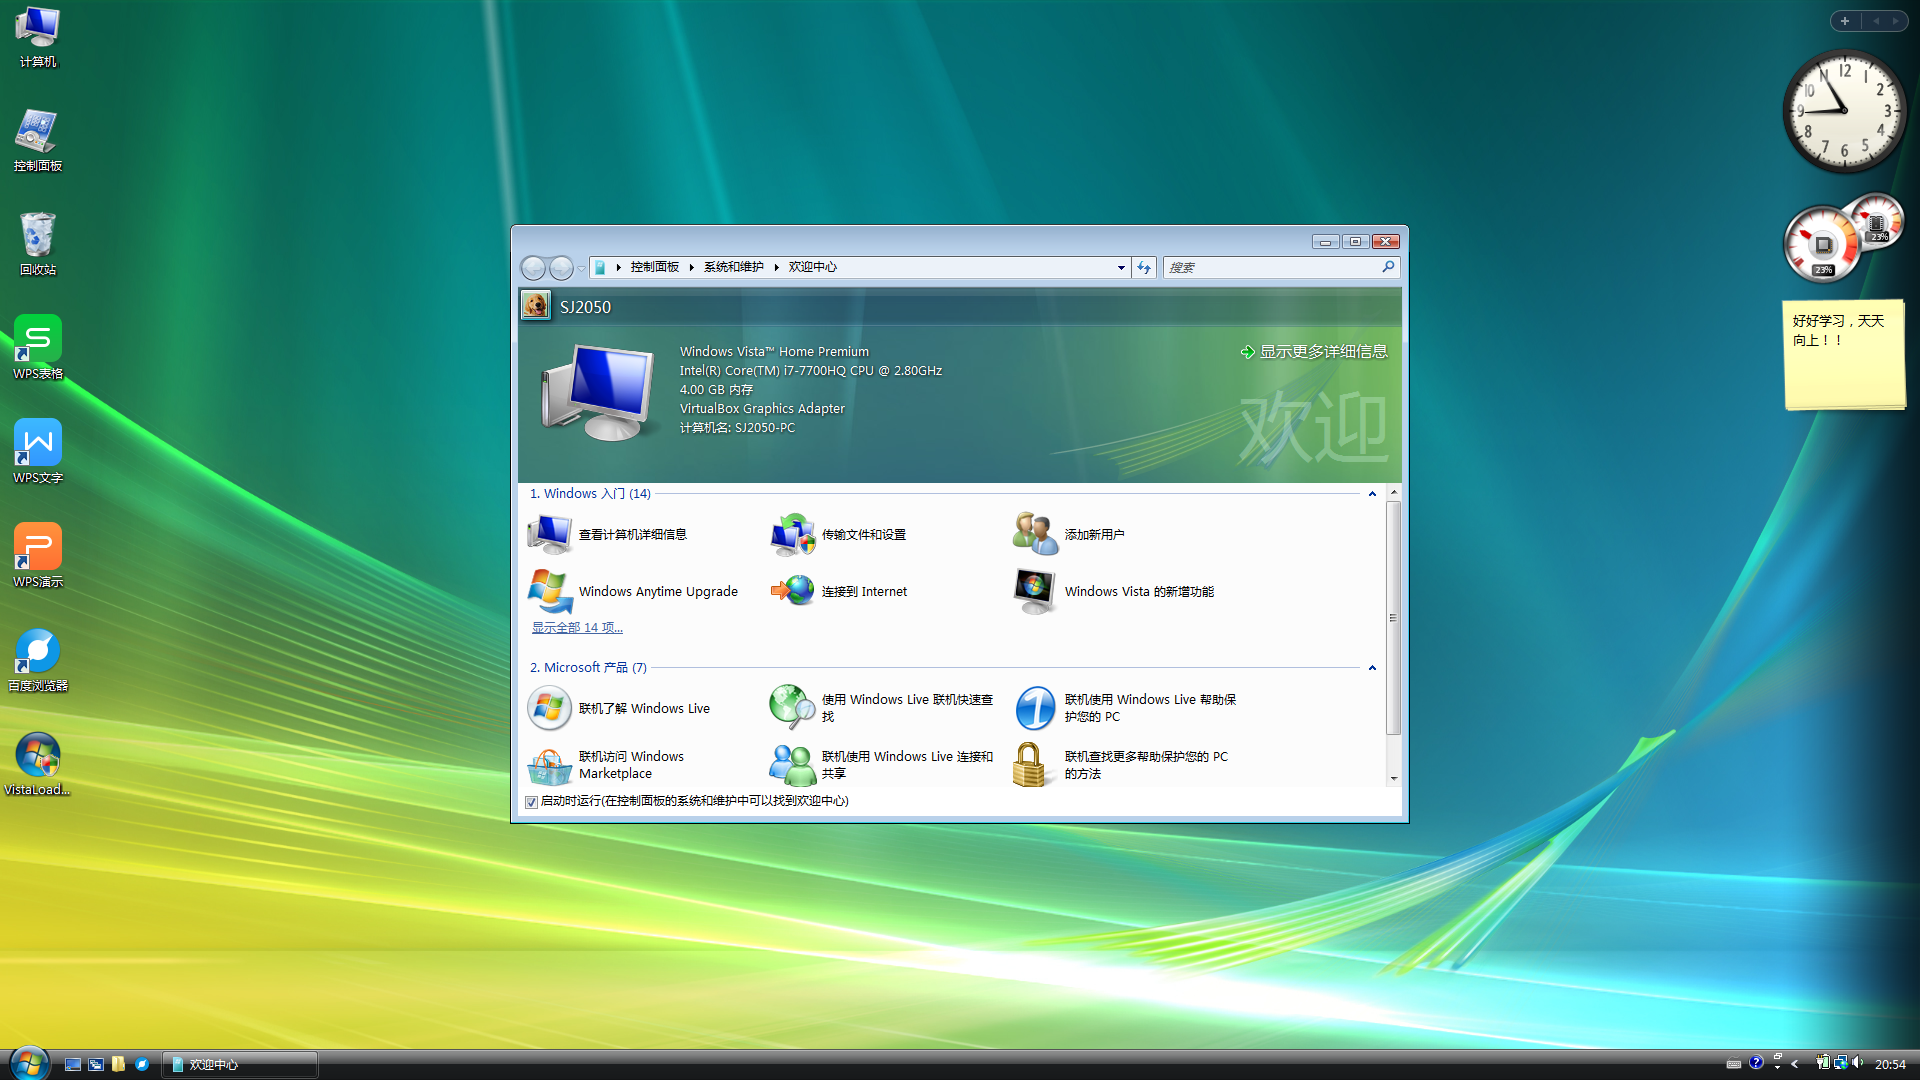Click the welcome list scrollbar thumb

[x=1393, y=618]
